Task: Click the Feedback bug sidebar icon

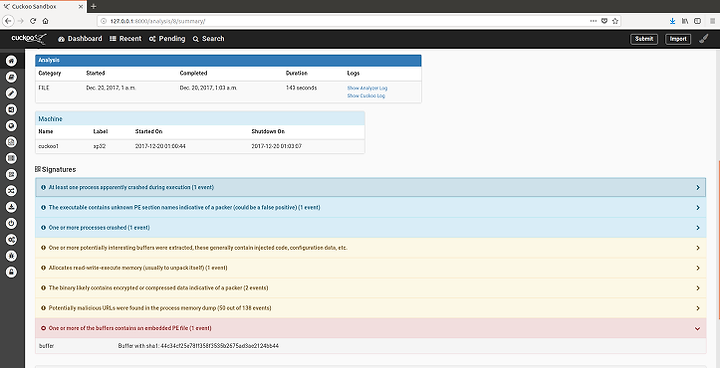Action: point(11,255)
